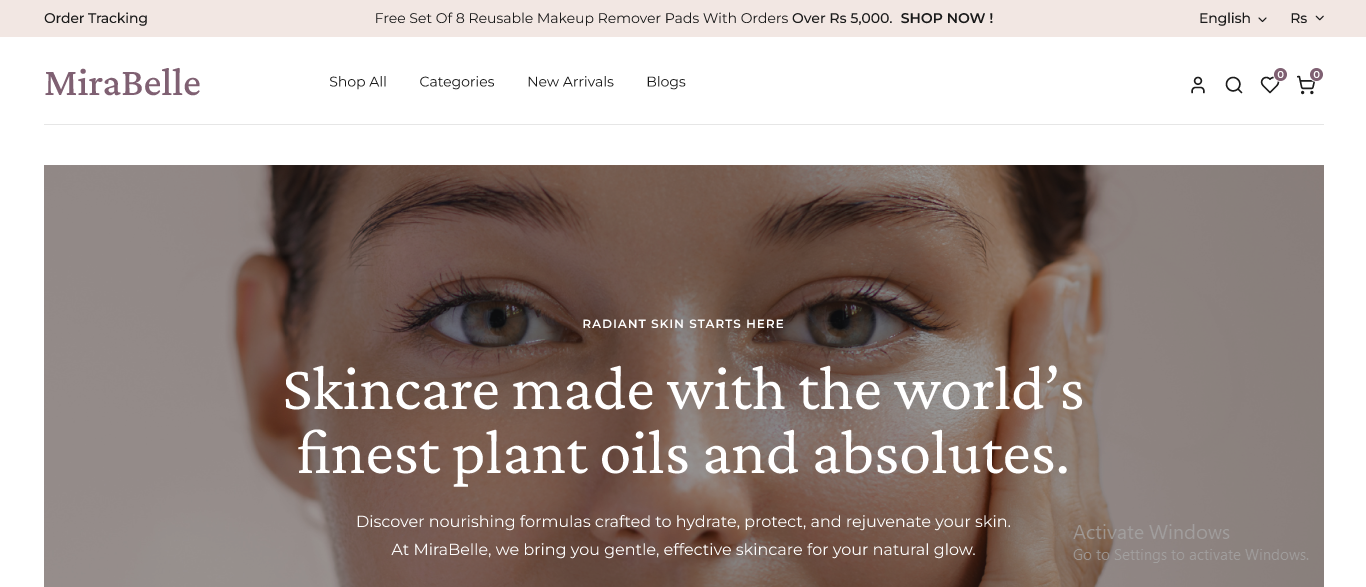Go to the New Arrivals page

570,82
